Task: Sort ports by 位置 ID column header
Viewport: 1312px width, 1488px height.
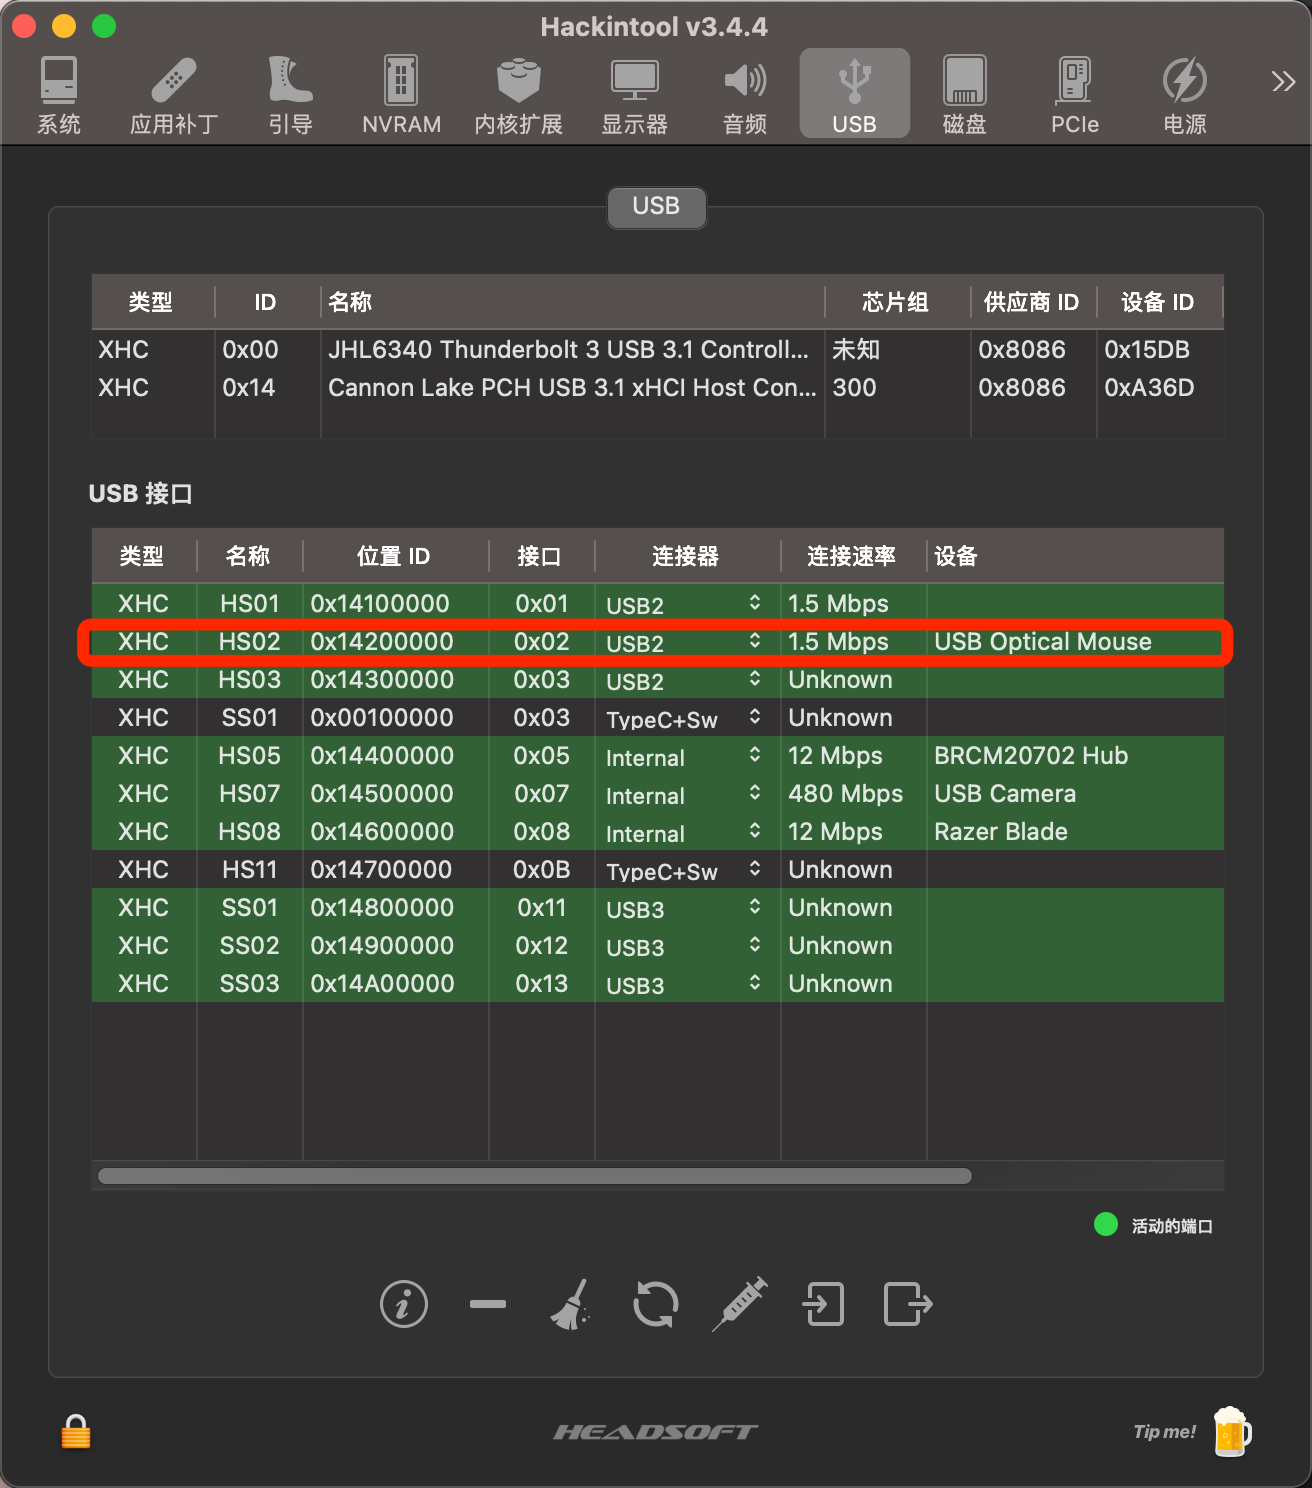Action: click(x=394, y=556)
